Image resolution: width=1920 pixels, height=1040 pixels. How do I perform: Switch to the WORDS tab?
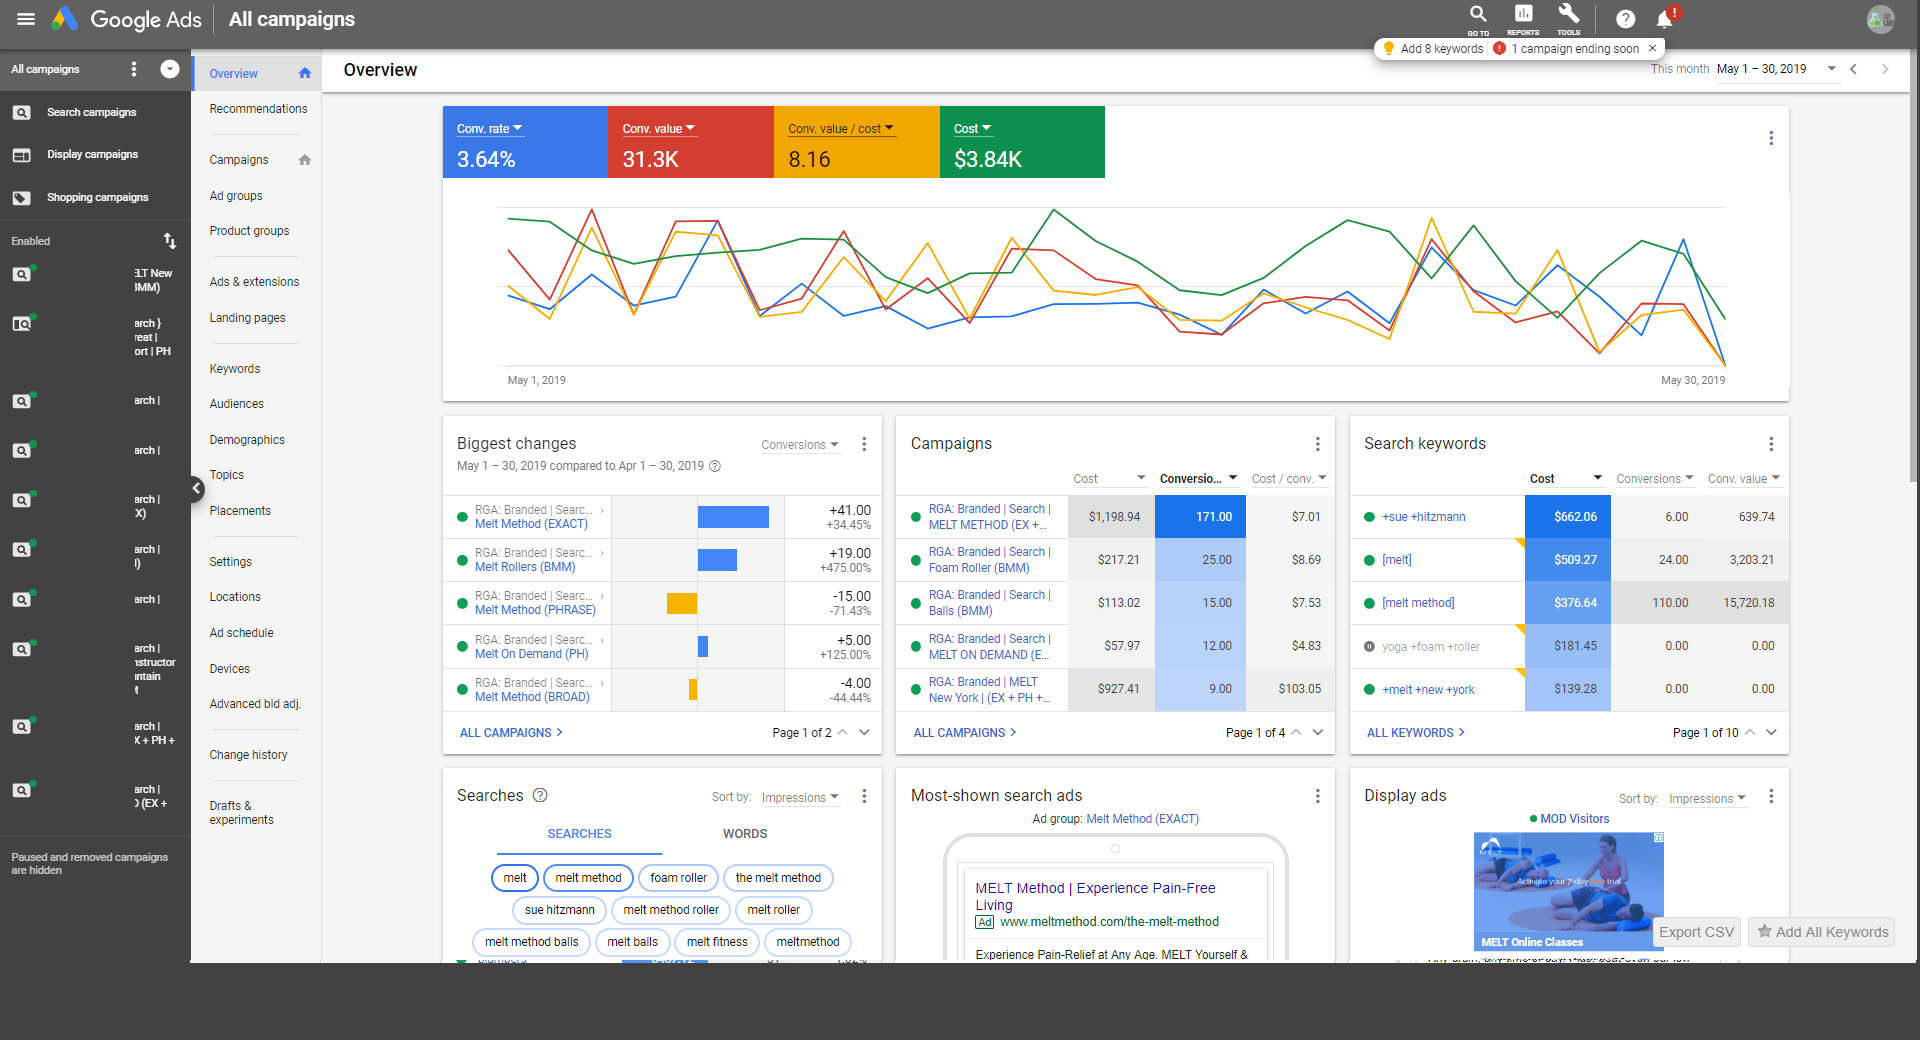(x=745, y=834)
